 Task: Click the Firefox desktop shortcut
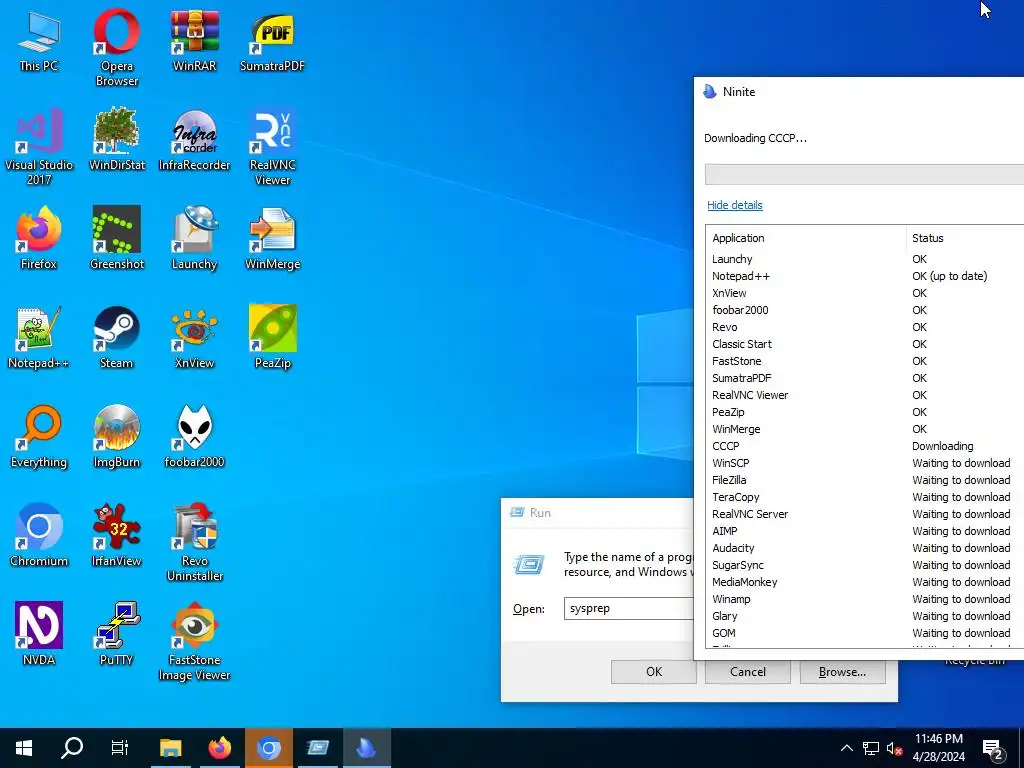pyautogui.click(x=39, y=238)
